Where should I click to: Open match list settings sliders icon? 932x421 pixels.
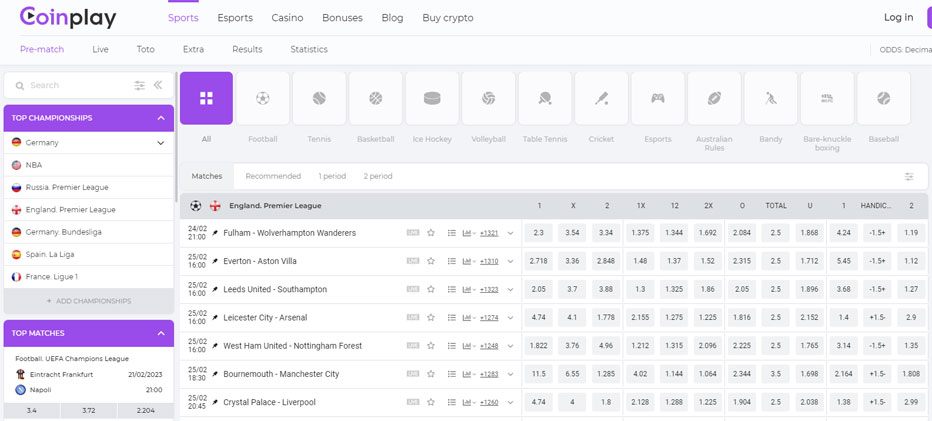(909, 177)
